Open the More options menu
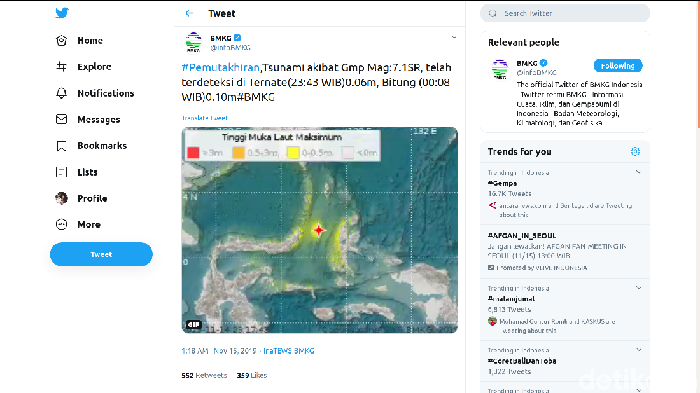 click(x=78, y=225)
